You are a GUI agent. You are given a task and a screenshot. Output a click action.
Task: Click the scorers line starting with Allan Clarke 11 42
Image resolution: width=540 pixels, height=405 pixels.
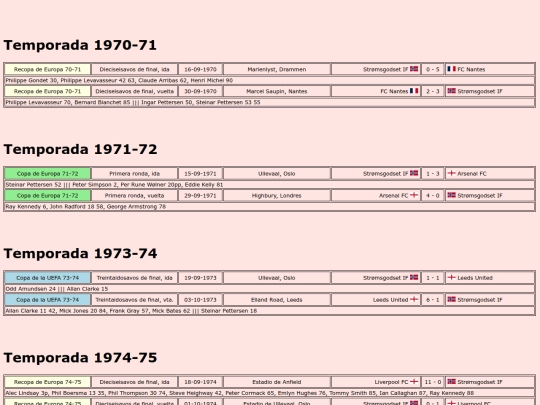tap(270, 311)
